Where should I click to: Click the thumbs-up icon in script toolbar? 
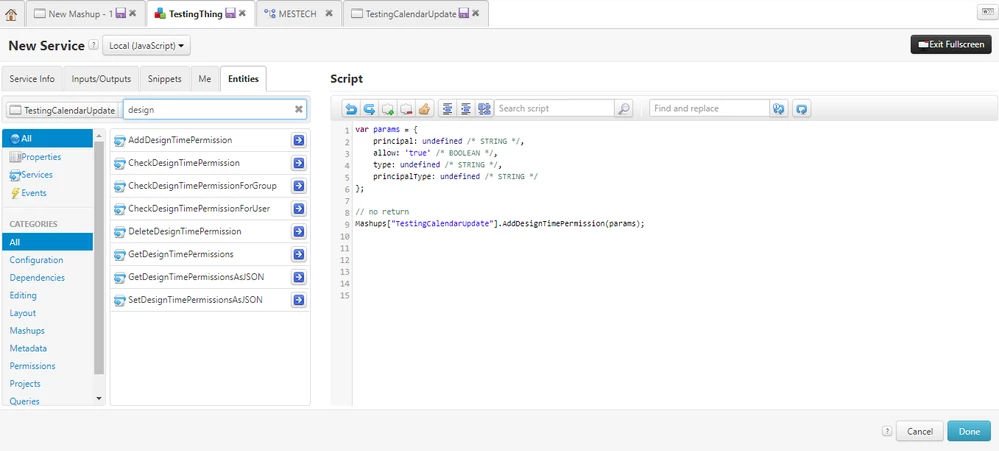424,109
